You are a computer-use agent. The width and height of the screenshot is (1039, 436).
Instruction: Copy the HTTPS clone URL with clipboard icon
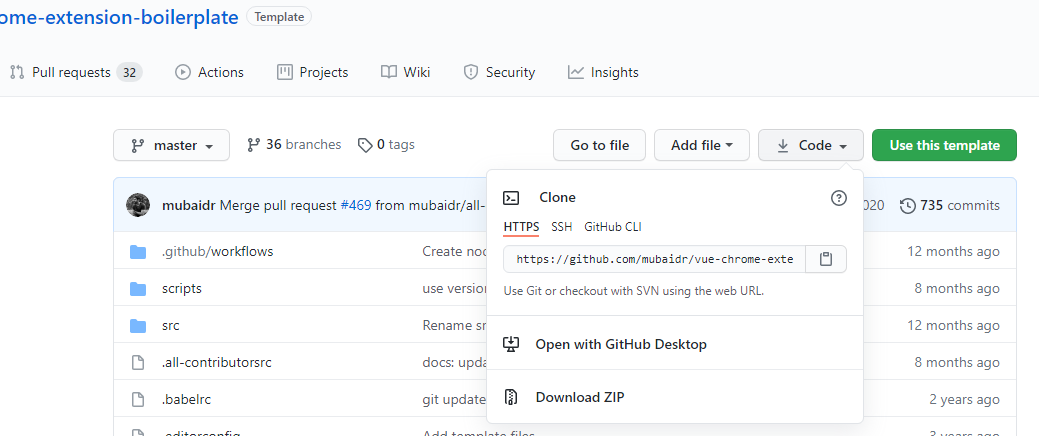click(826, 259)
